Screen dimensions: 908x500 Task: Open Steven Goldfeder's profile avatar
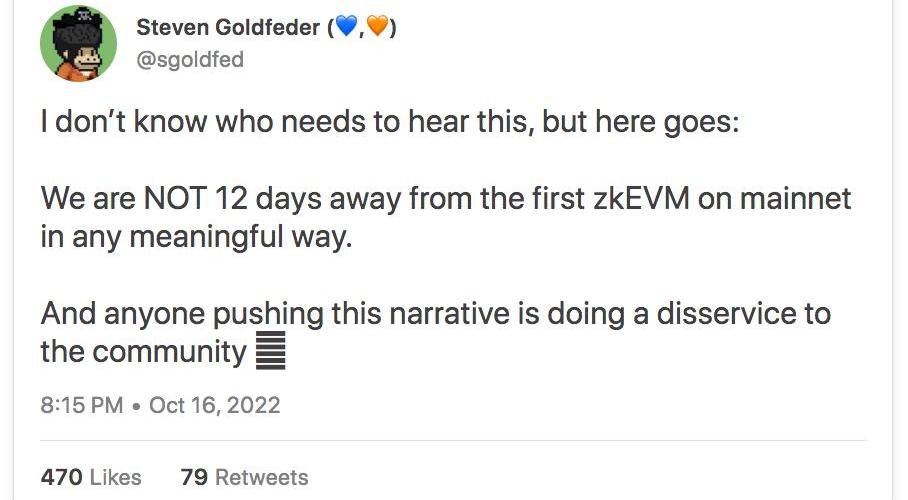(x=78, y=43)
